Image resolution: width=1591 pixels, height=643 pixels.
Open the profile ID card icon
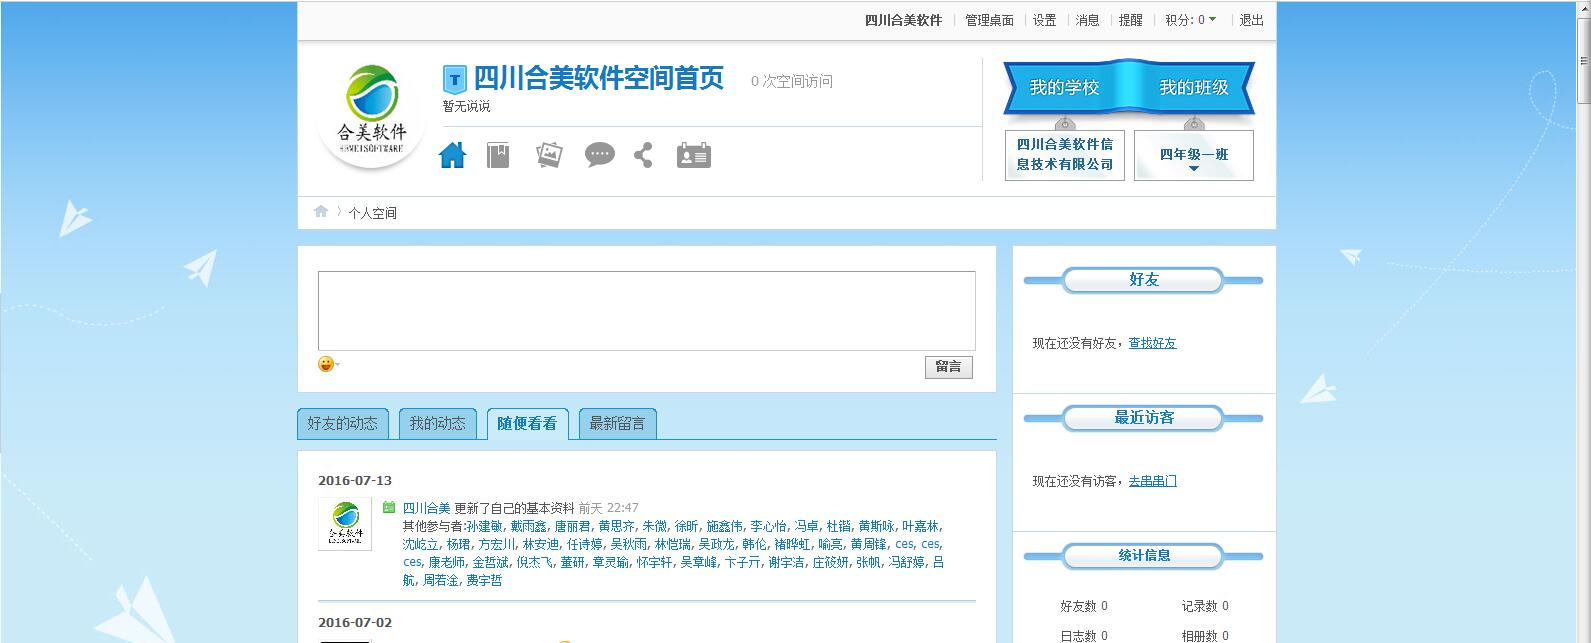click(x=694, y=155)
